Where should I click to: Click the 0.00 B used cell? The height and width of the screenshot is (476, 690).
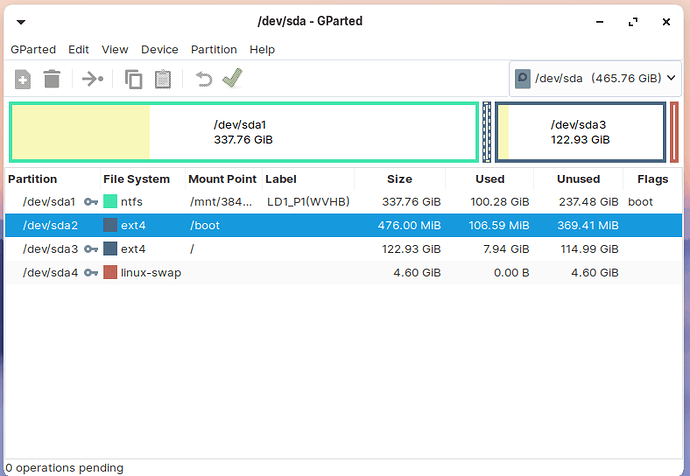pyautogui.click(x=511, y=273)
